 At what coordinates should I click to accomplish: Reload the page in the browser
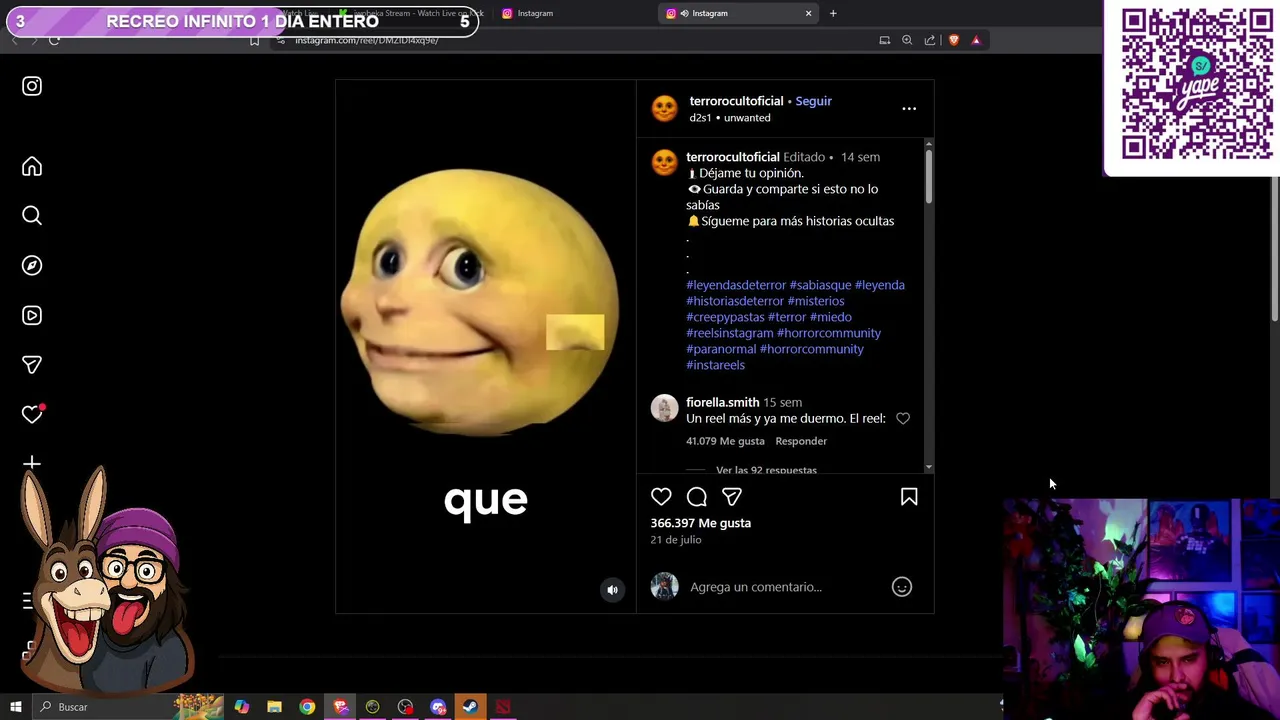(x=54, y=40)
